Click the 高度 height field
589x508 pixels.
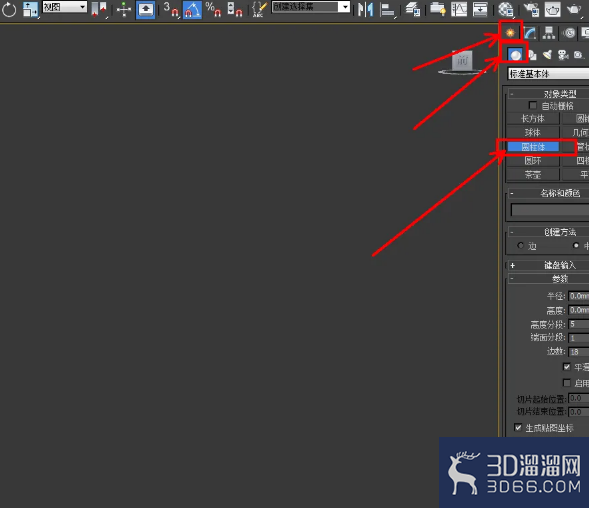pos(578,310)
